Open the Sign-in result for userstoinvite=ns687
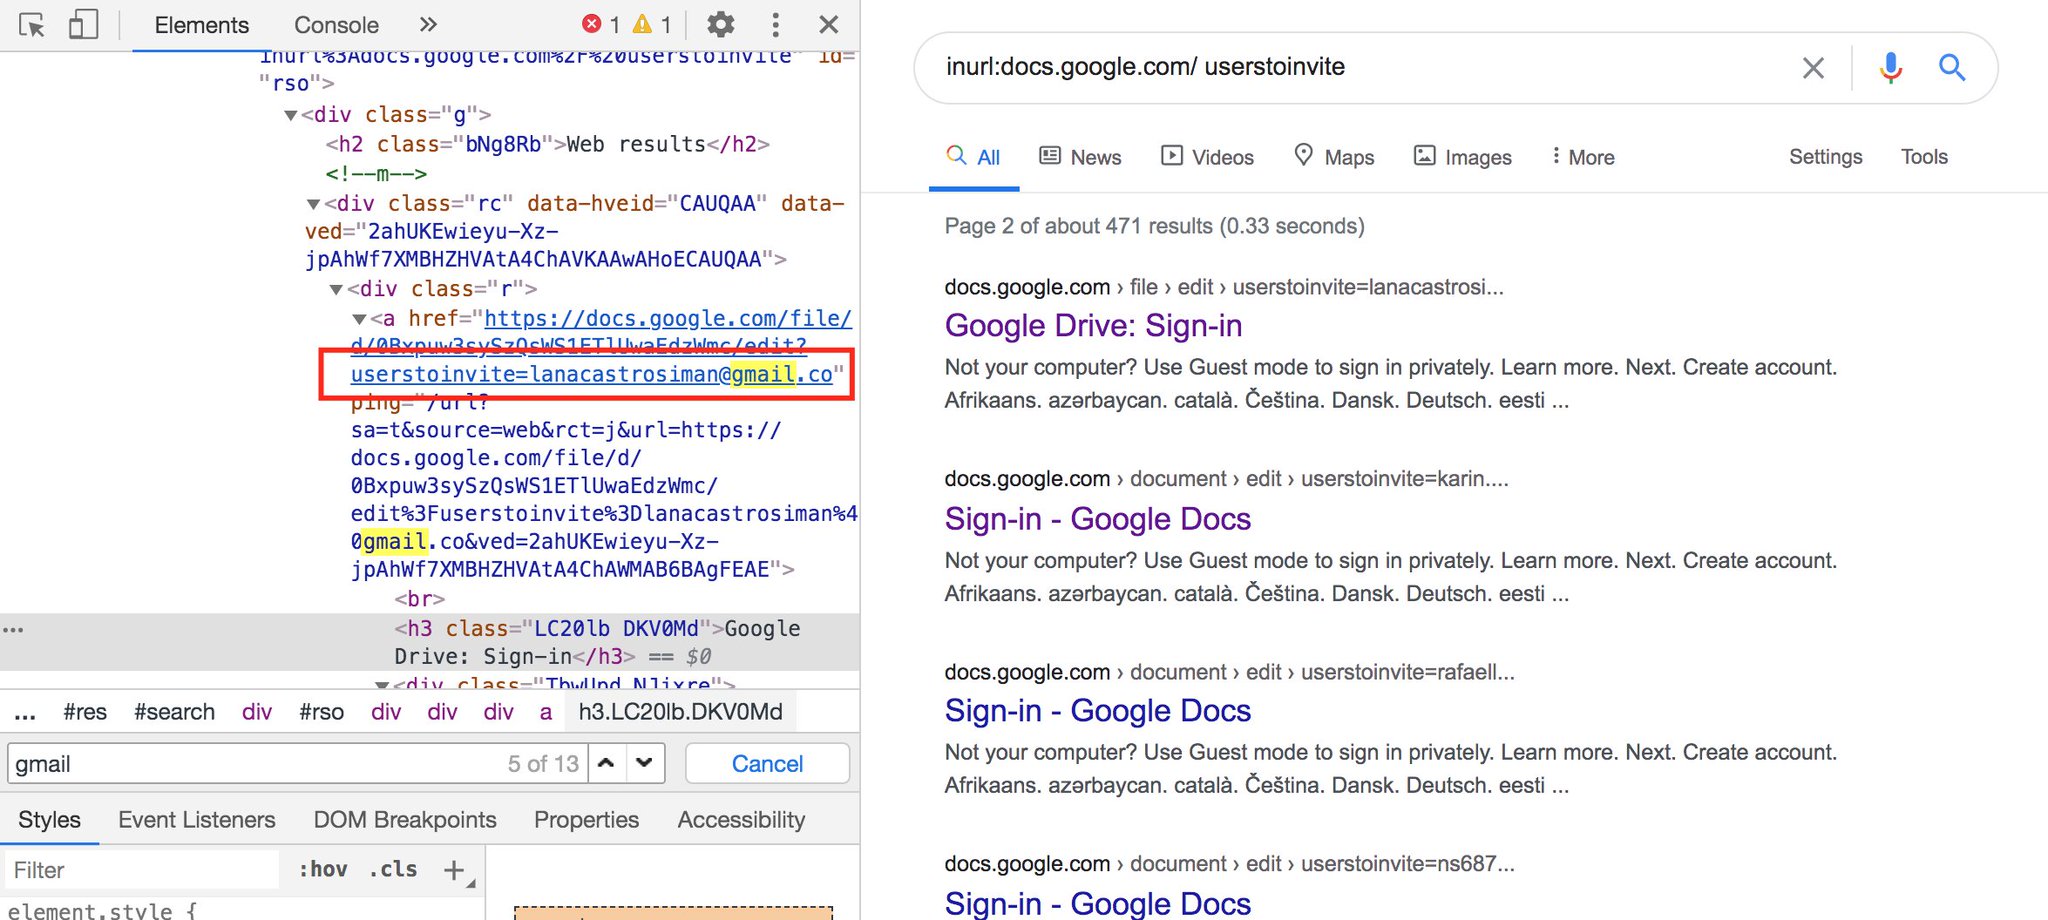 tap(1098, 903)
